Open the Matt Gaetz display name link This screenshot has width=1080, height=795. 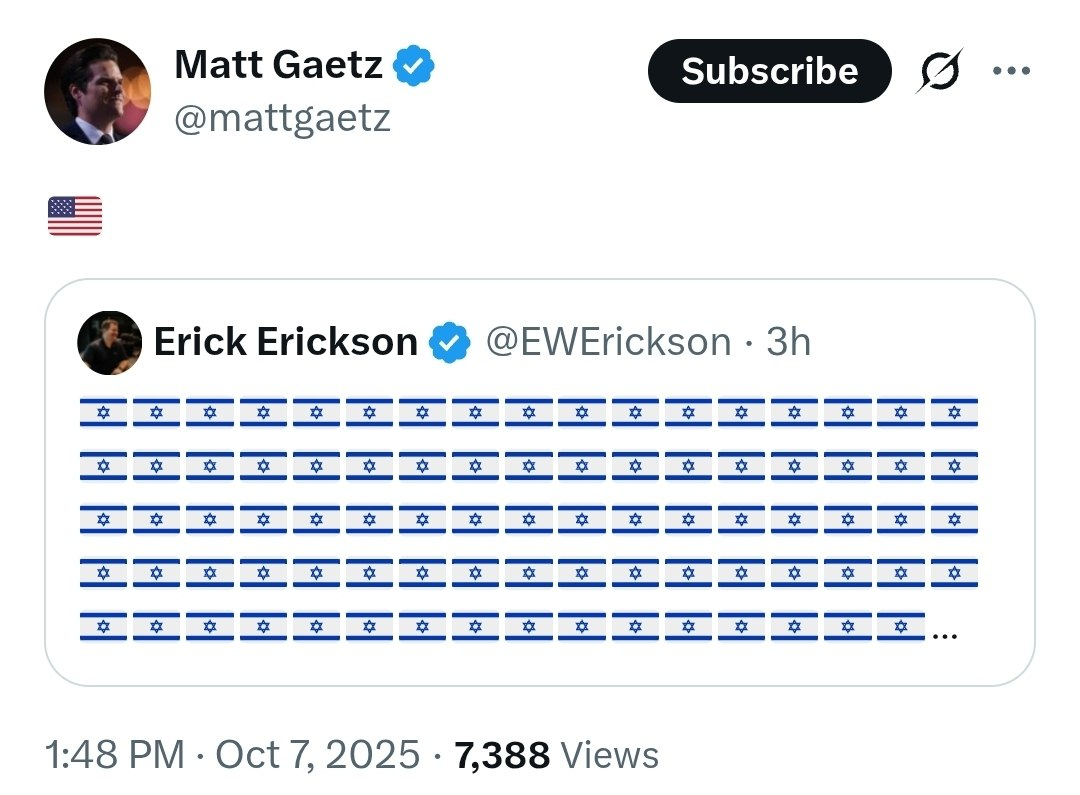point(278,66)
